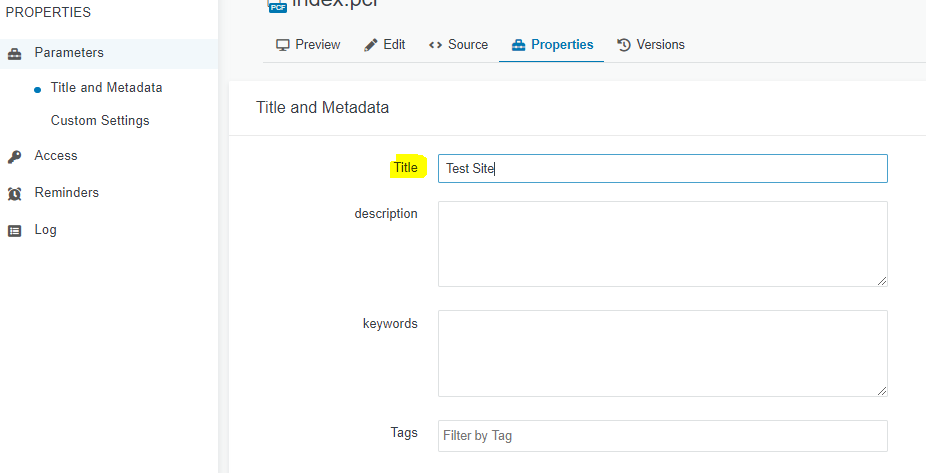Click the keywords box resize handle
The width and height of the screenshot is (926, 473).
tap(882, 390)
